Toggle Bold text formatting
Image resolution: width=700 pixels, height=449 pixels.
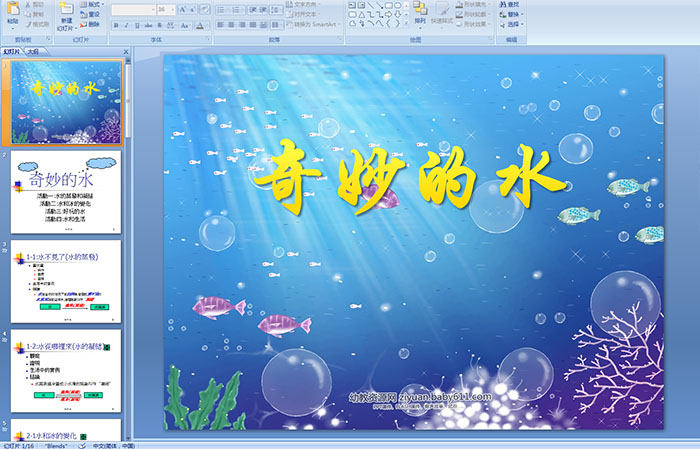[x=115, y=25]
